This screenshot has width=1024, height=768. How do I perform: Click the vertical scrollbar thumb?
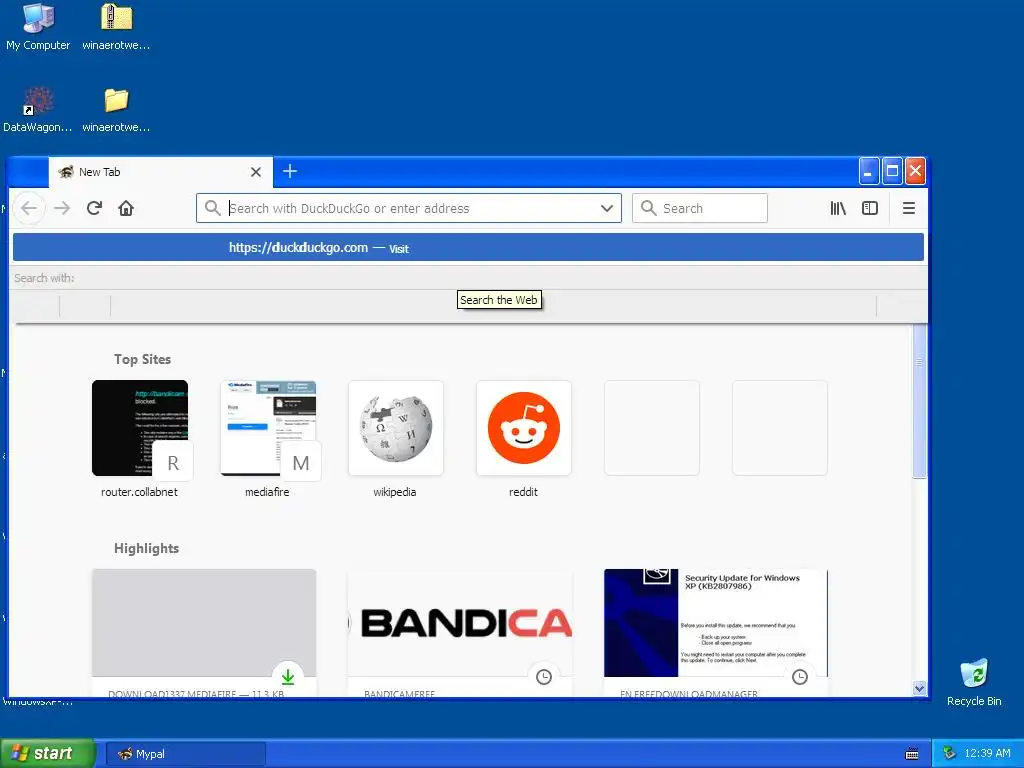click(x=920, y=402)
